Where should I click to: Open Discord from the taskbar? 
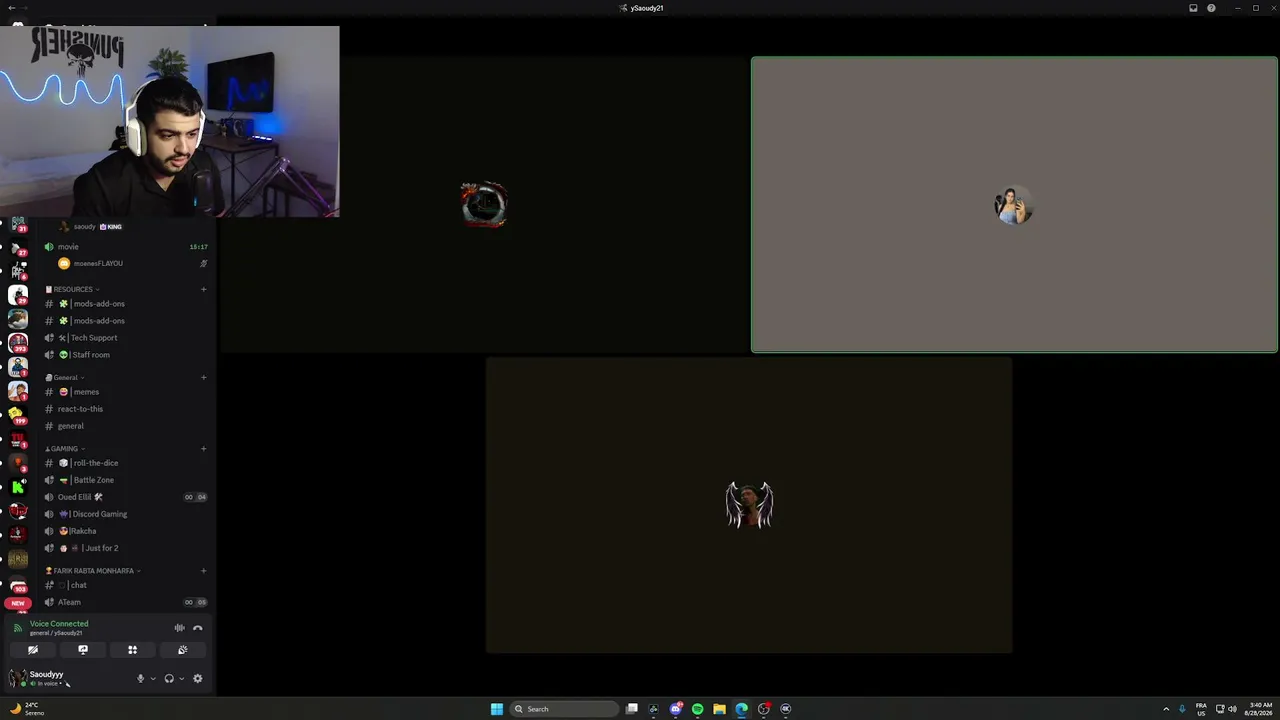pos(676,709)
